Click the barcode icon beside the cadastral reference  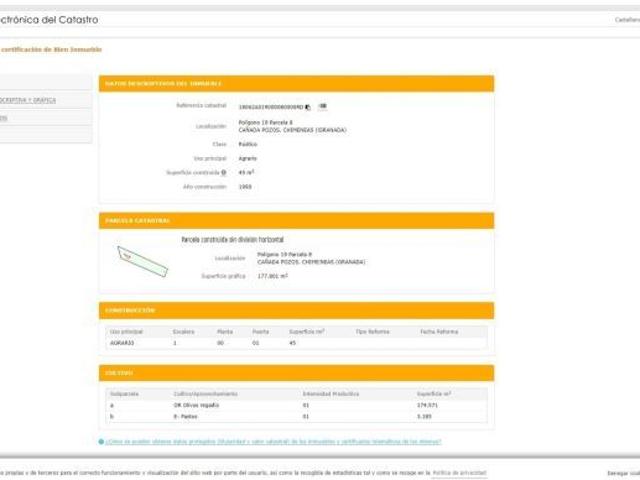coord(323,106)
